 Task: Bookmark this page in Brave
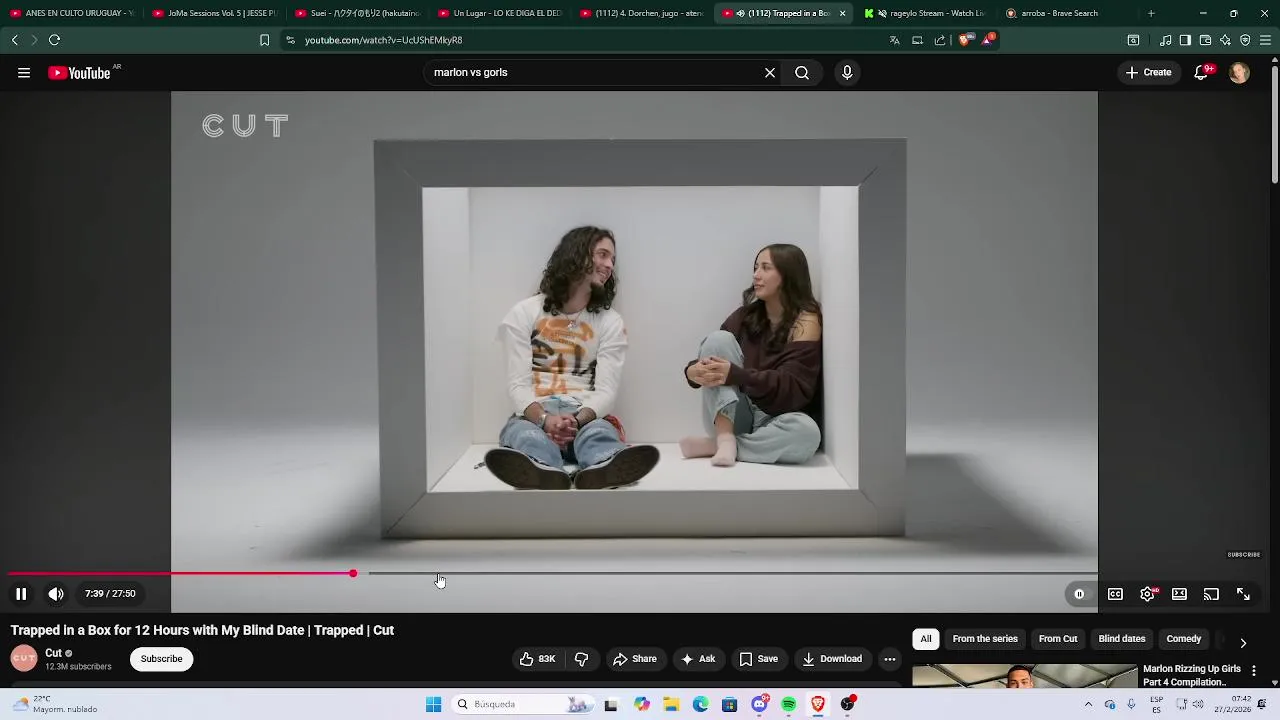[x=264, y=40]
